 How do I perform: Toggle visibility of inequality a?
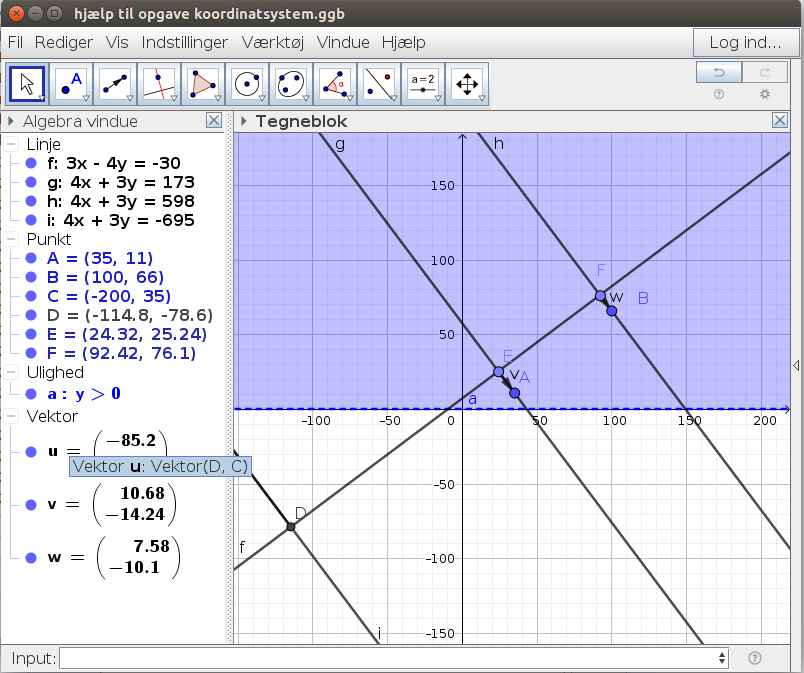[x=31, y=394]
